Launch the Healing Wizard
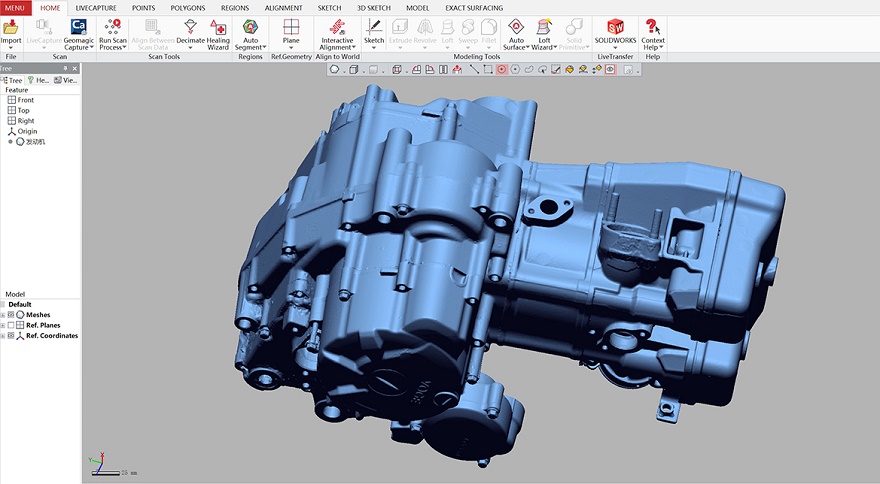Screen dimensions: 880x484 pyautogui.click(x=218, y=28)
